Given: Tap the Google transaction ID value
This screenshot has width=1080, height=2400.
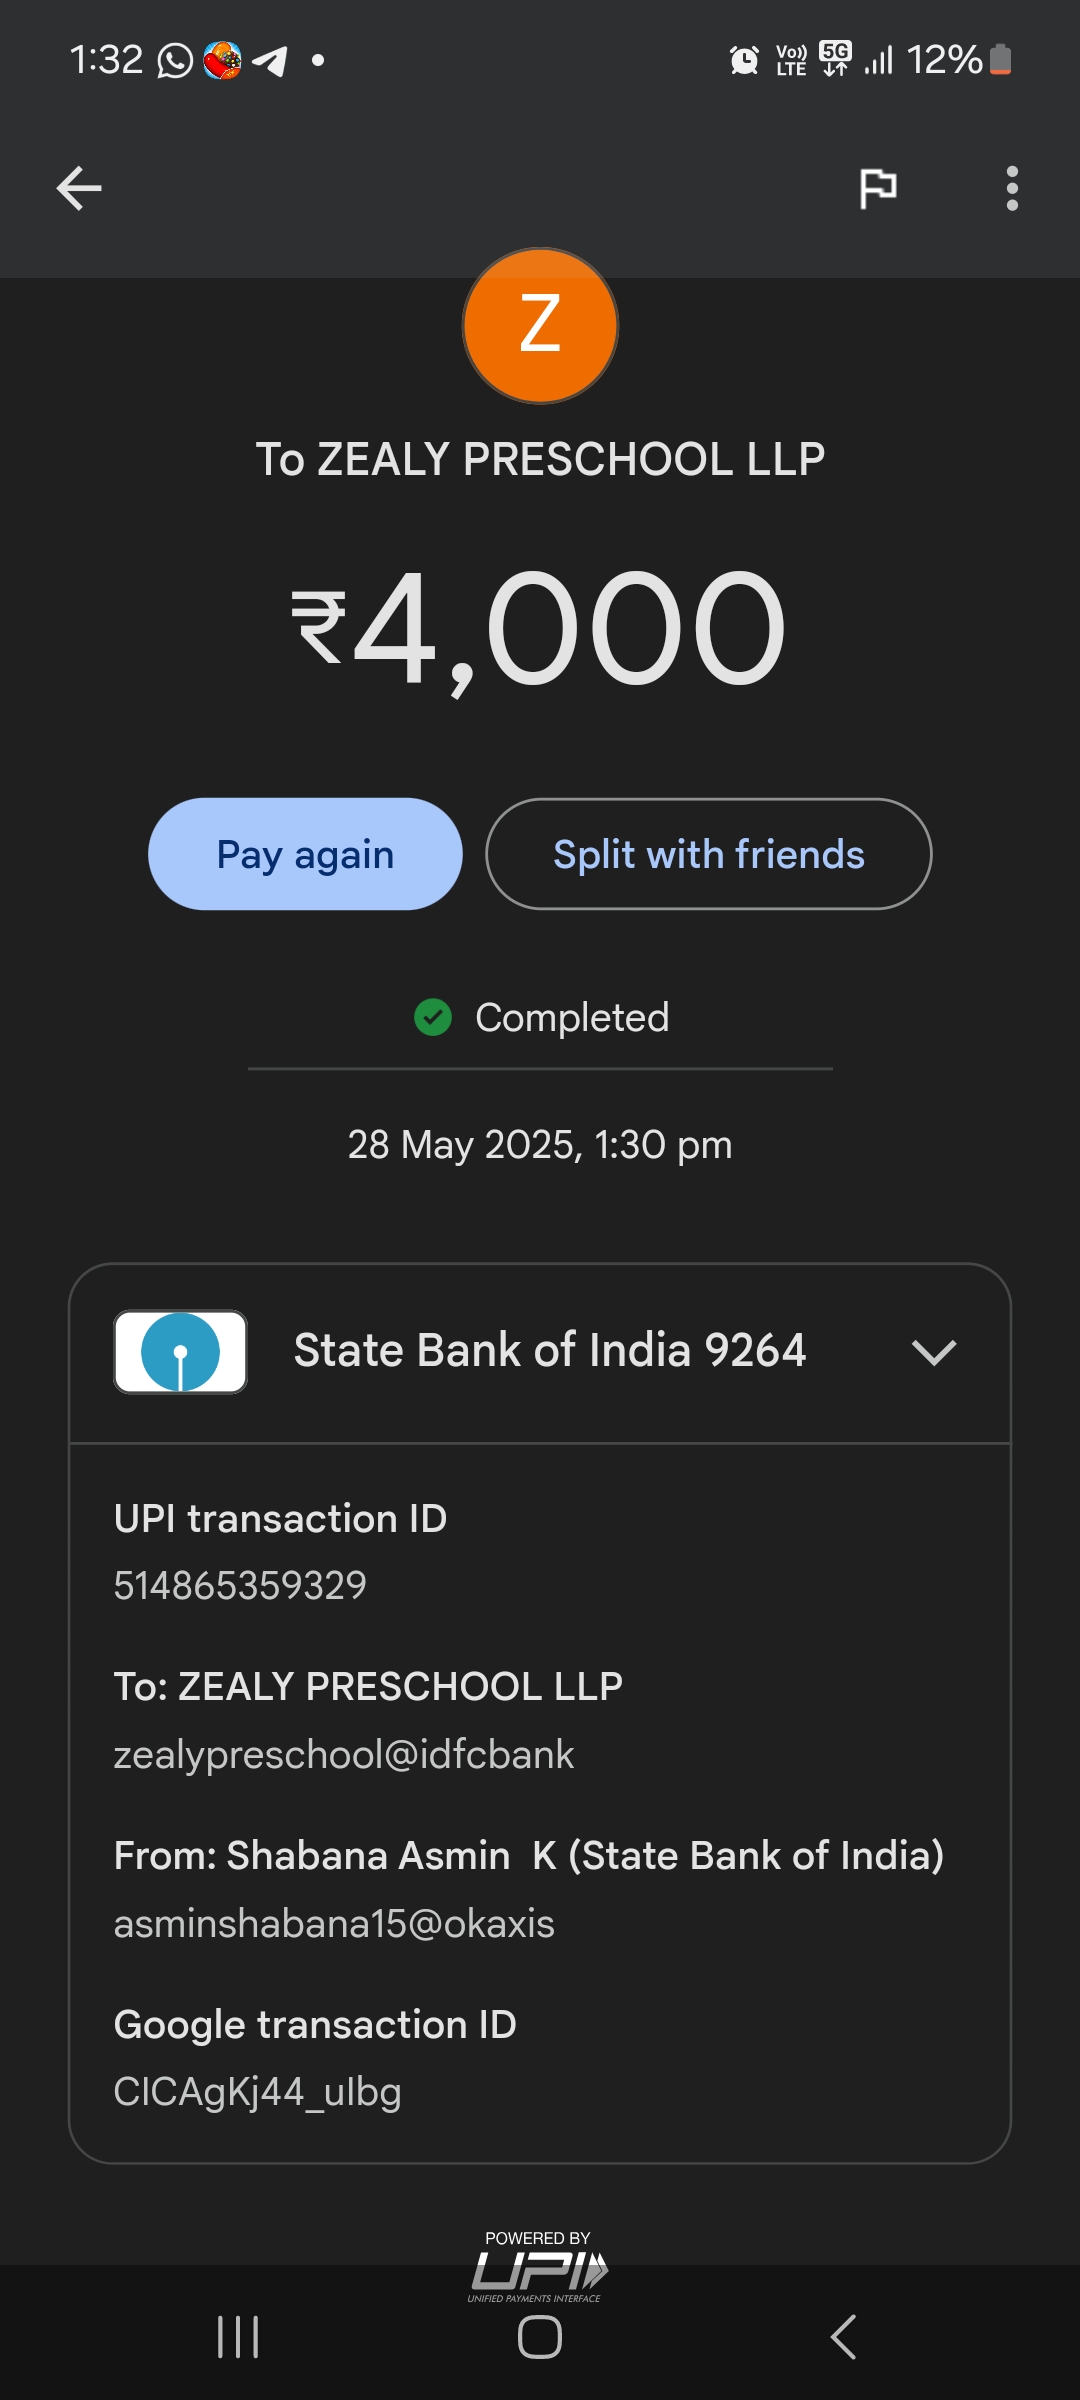Looking at the screenshot, I should (257, 2092).
